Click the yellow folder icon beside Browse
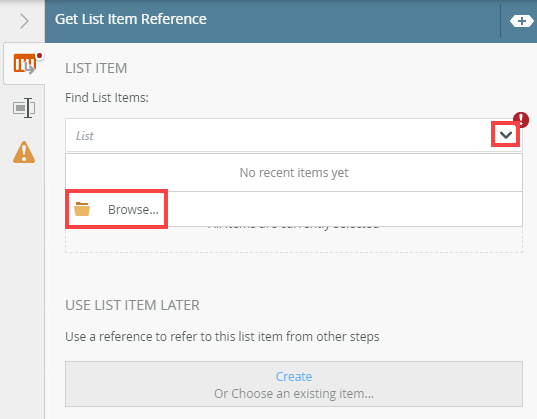 coord(82,209)
